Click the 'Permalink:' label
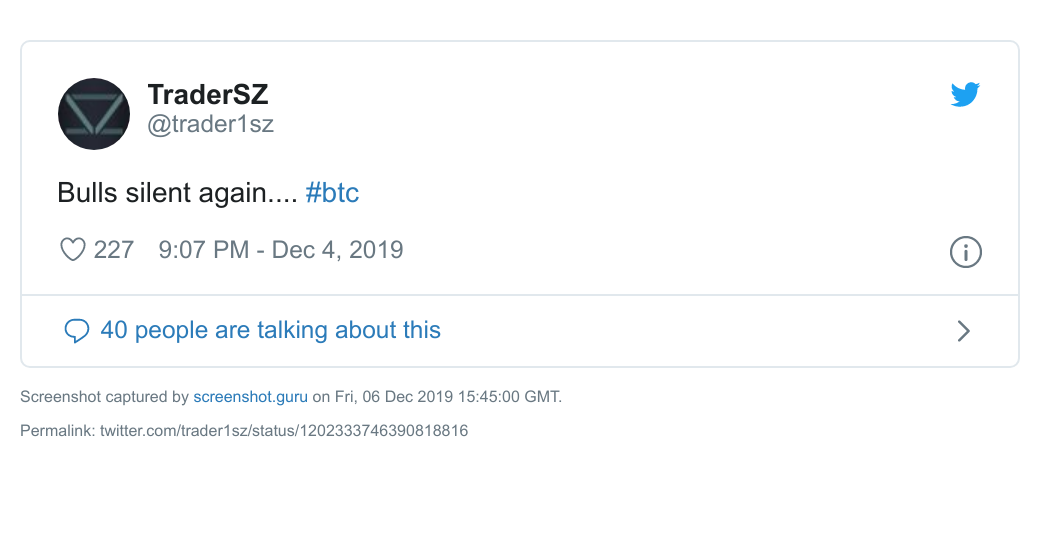The height and width of the screenshot is (552, 1040). (x=58, y=431)
